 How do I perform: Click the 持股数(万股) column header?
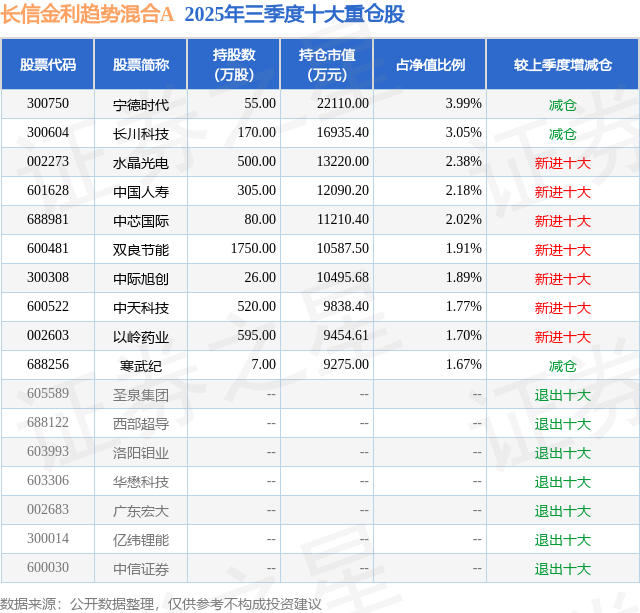[x=234, y=64]
